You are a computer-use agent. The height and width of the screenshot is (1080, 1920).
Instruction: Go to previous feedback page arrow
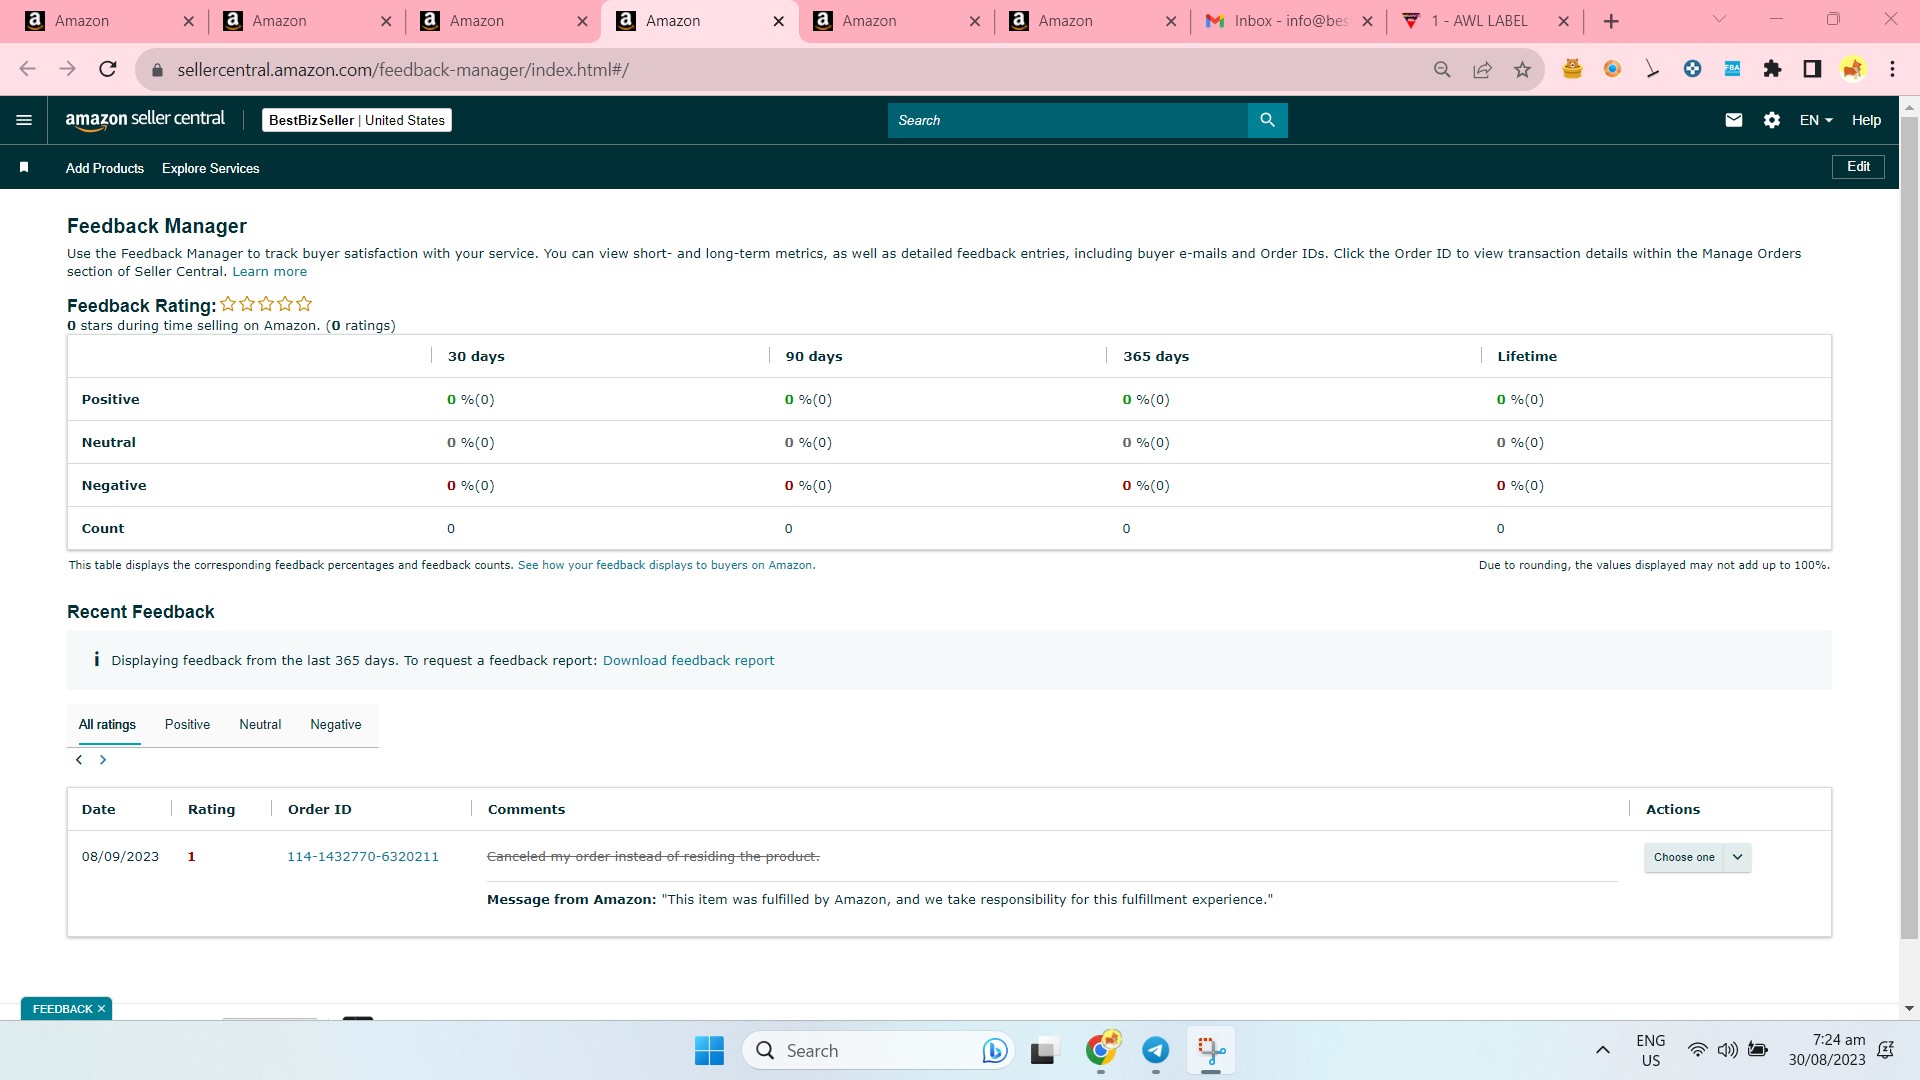[79, 760]
